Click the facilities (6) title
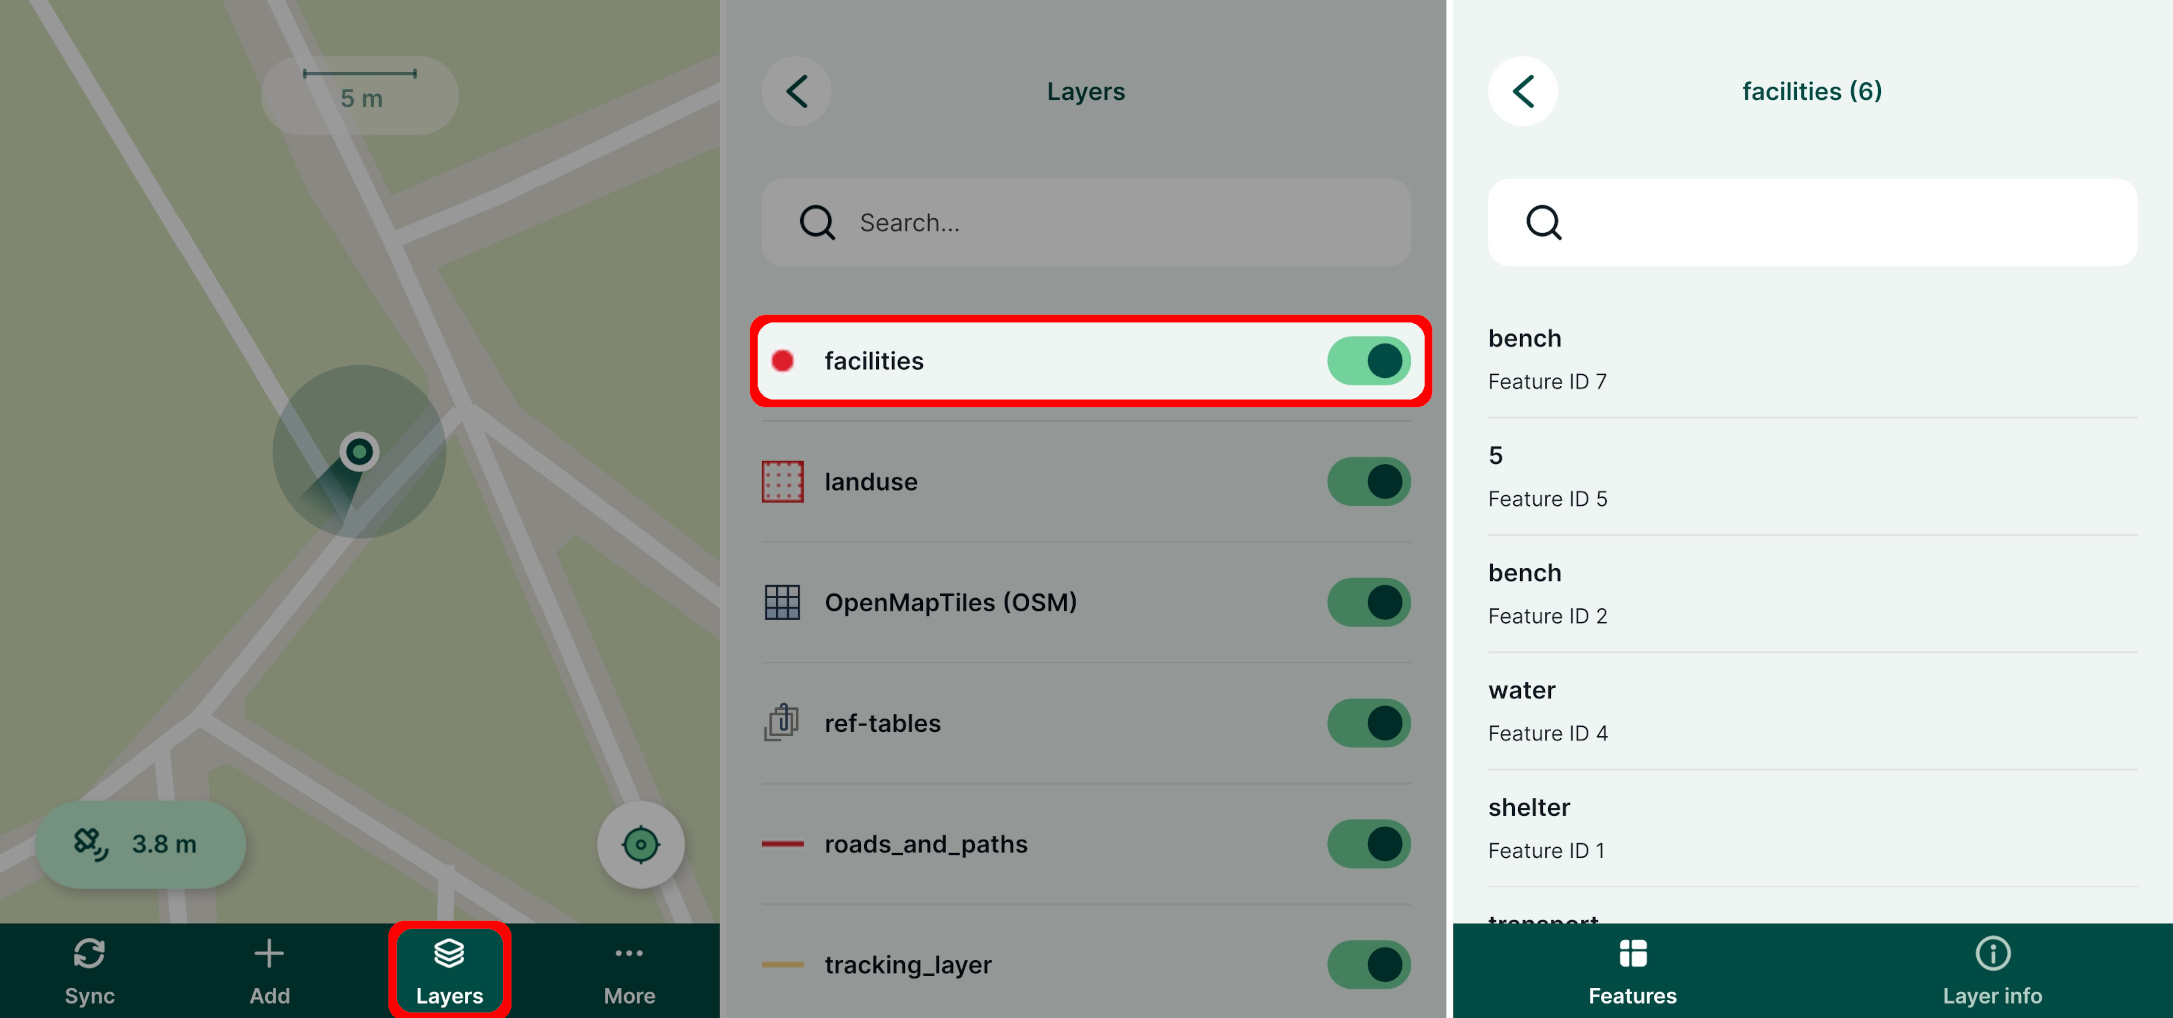The width and height of the screenshot is (2173, 1018). 1812,92
